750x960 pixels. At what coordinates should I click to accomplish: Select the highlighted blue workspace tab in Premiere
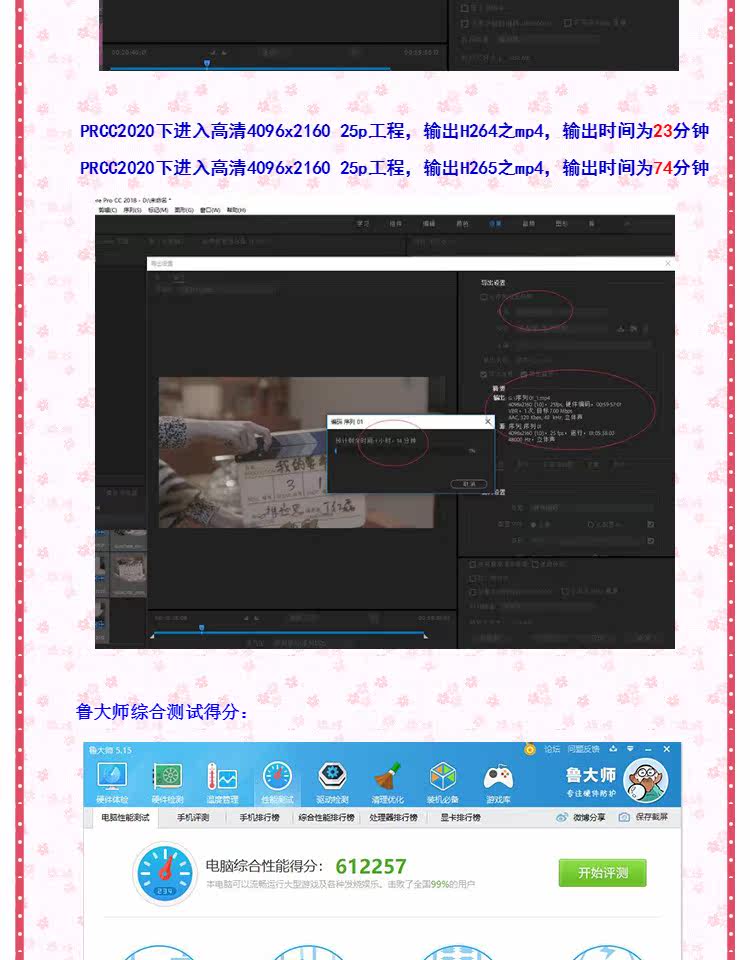[x=495, y=224]
